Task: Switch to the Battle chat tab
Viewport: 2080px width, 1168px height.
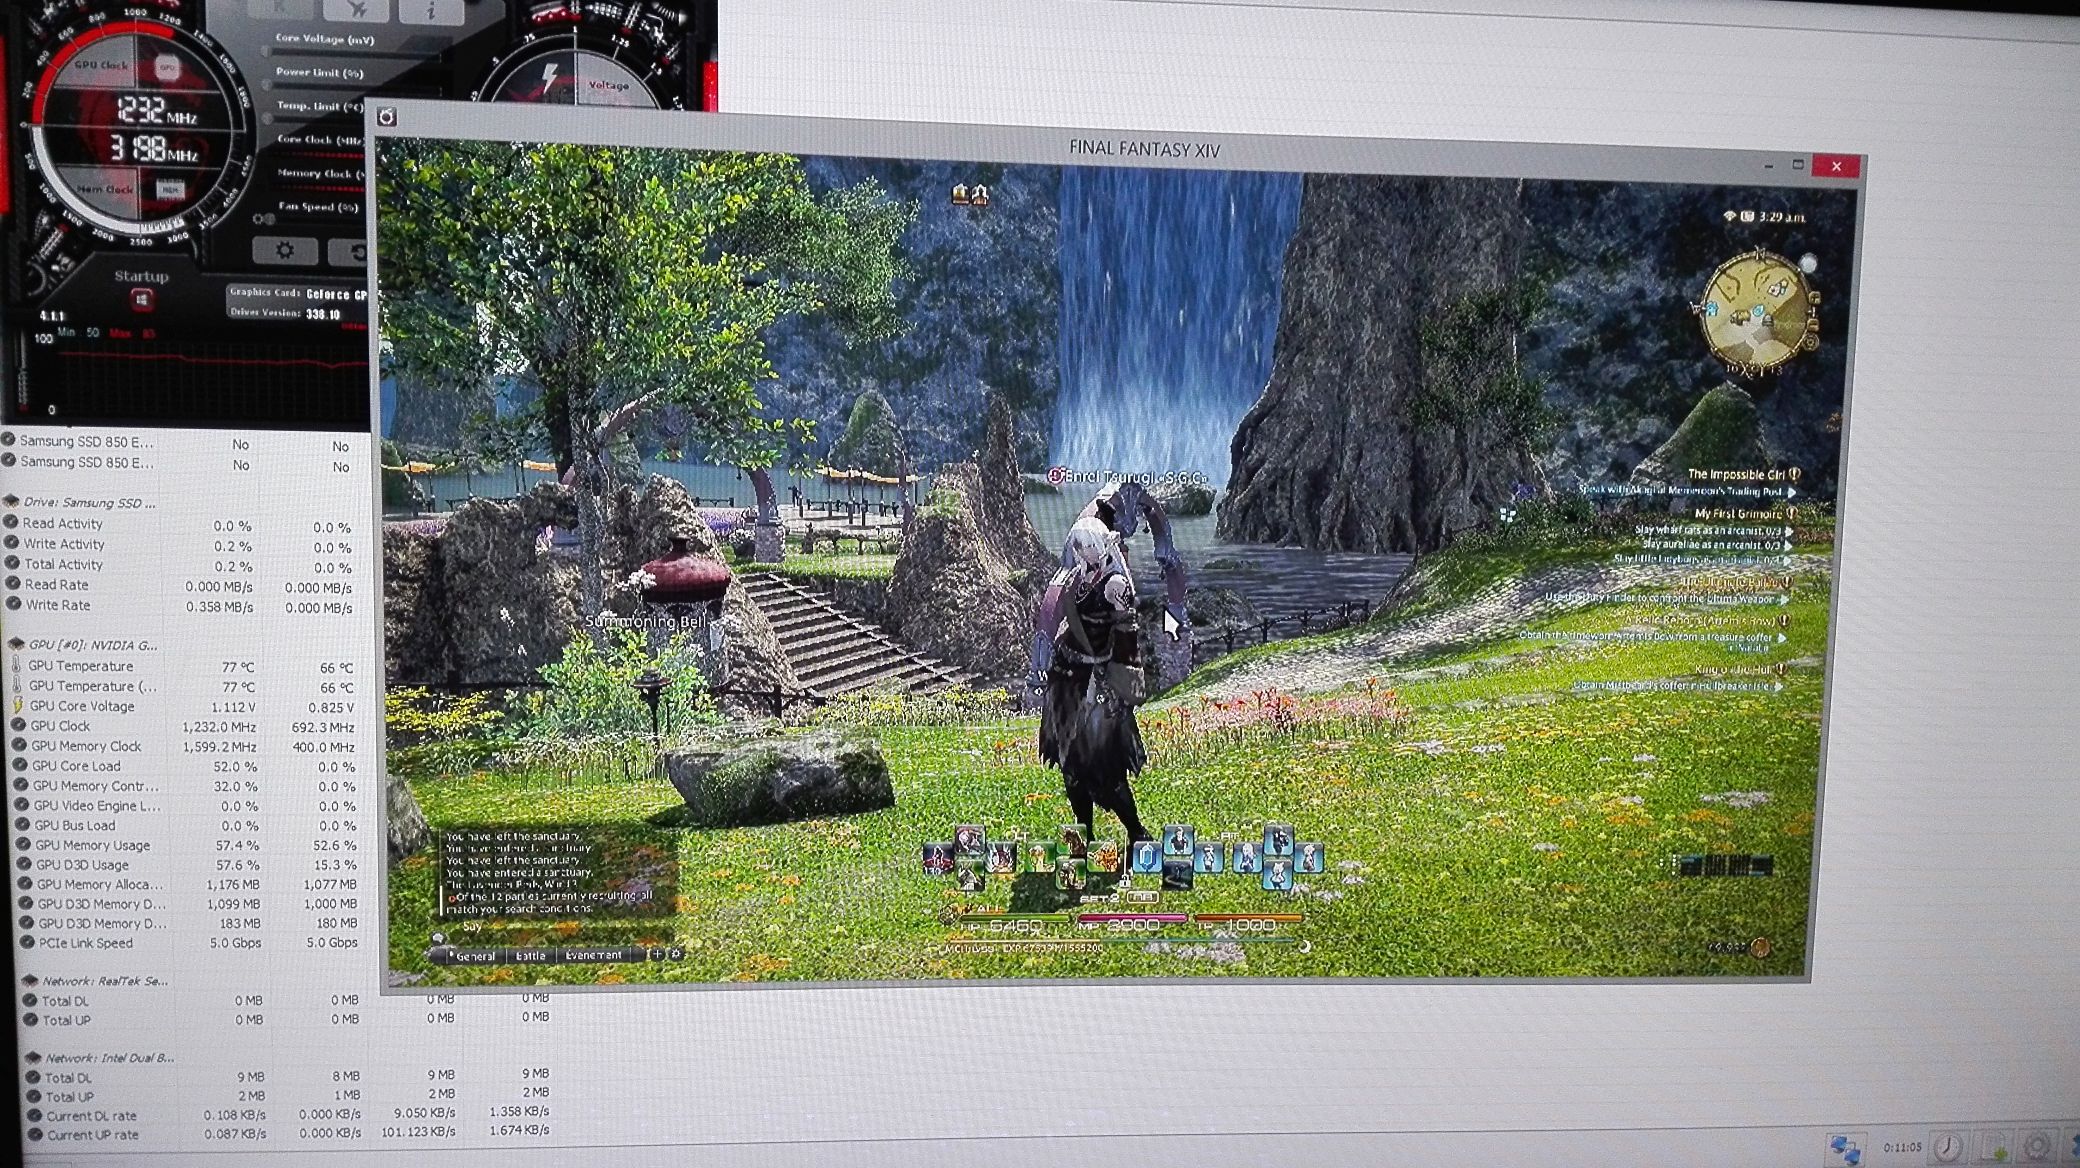Action: (530, 956)
